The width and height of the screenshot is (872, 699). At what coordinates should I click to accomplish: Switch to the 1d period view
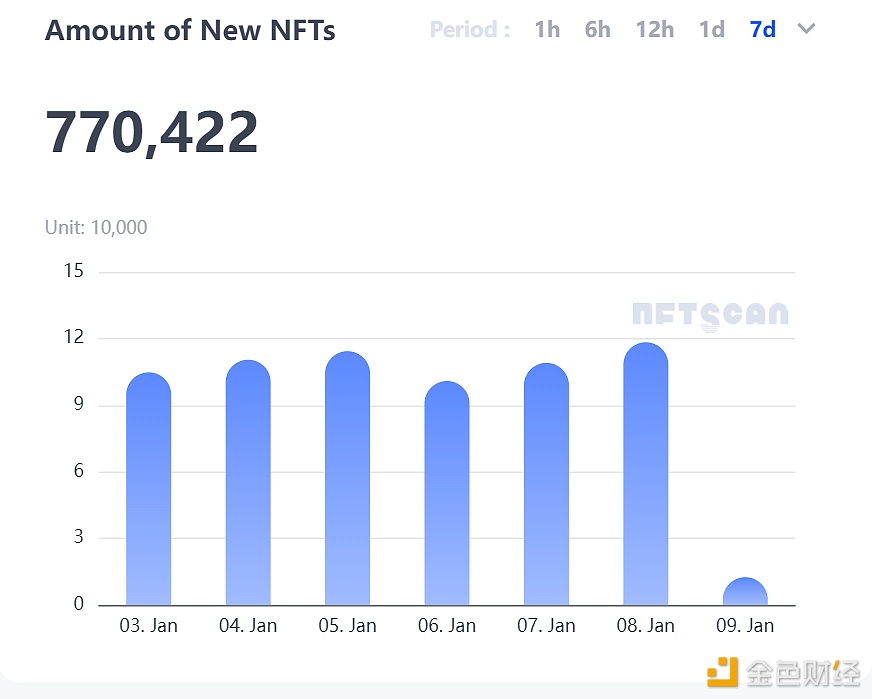711,29
